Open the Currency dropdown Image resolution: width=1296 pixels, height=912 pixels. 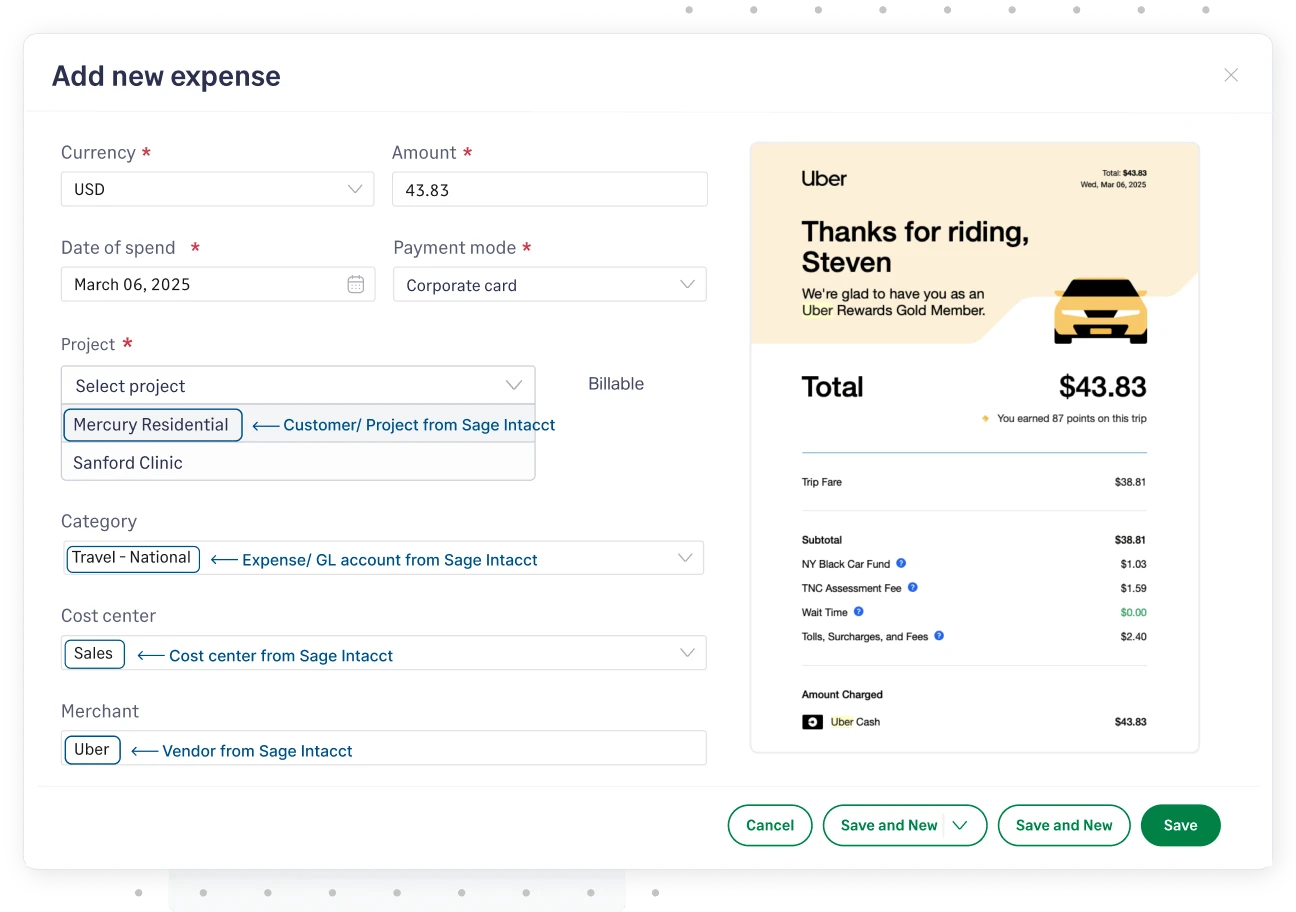(355, 188)
